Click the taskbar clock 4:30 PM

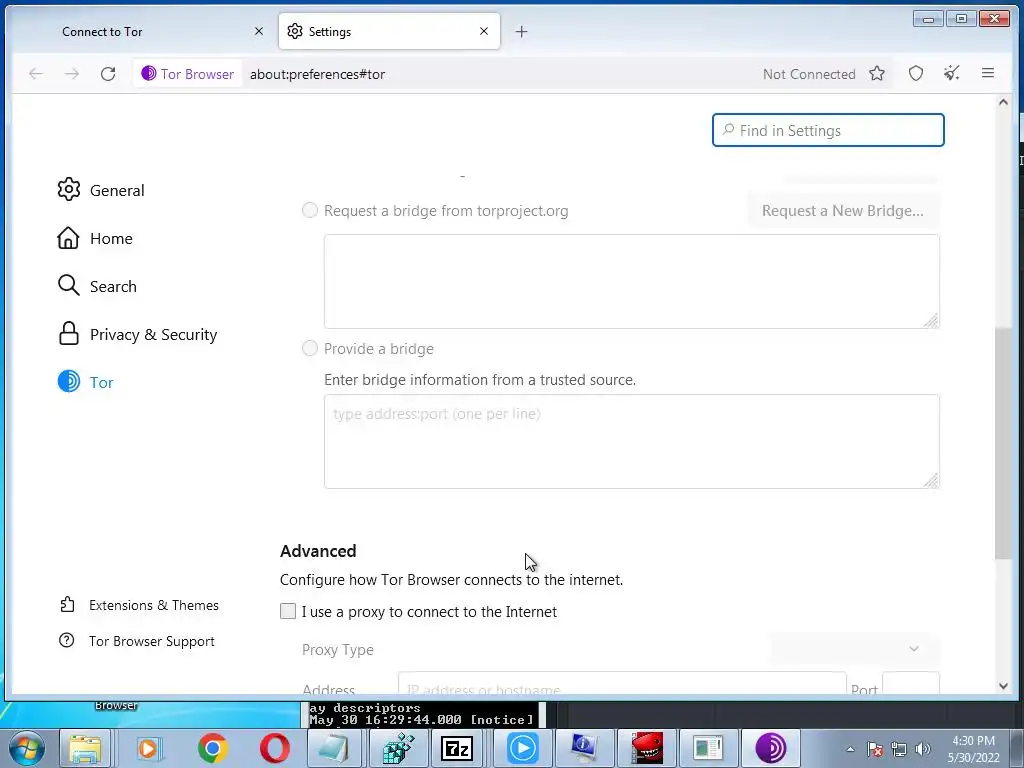pos(973,741)
